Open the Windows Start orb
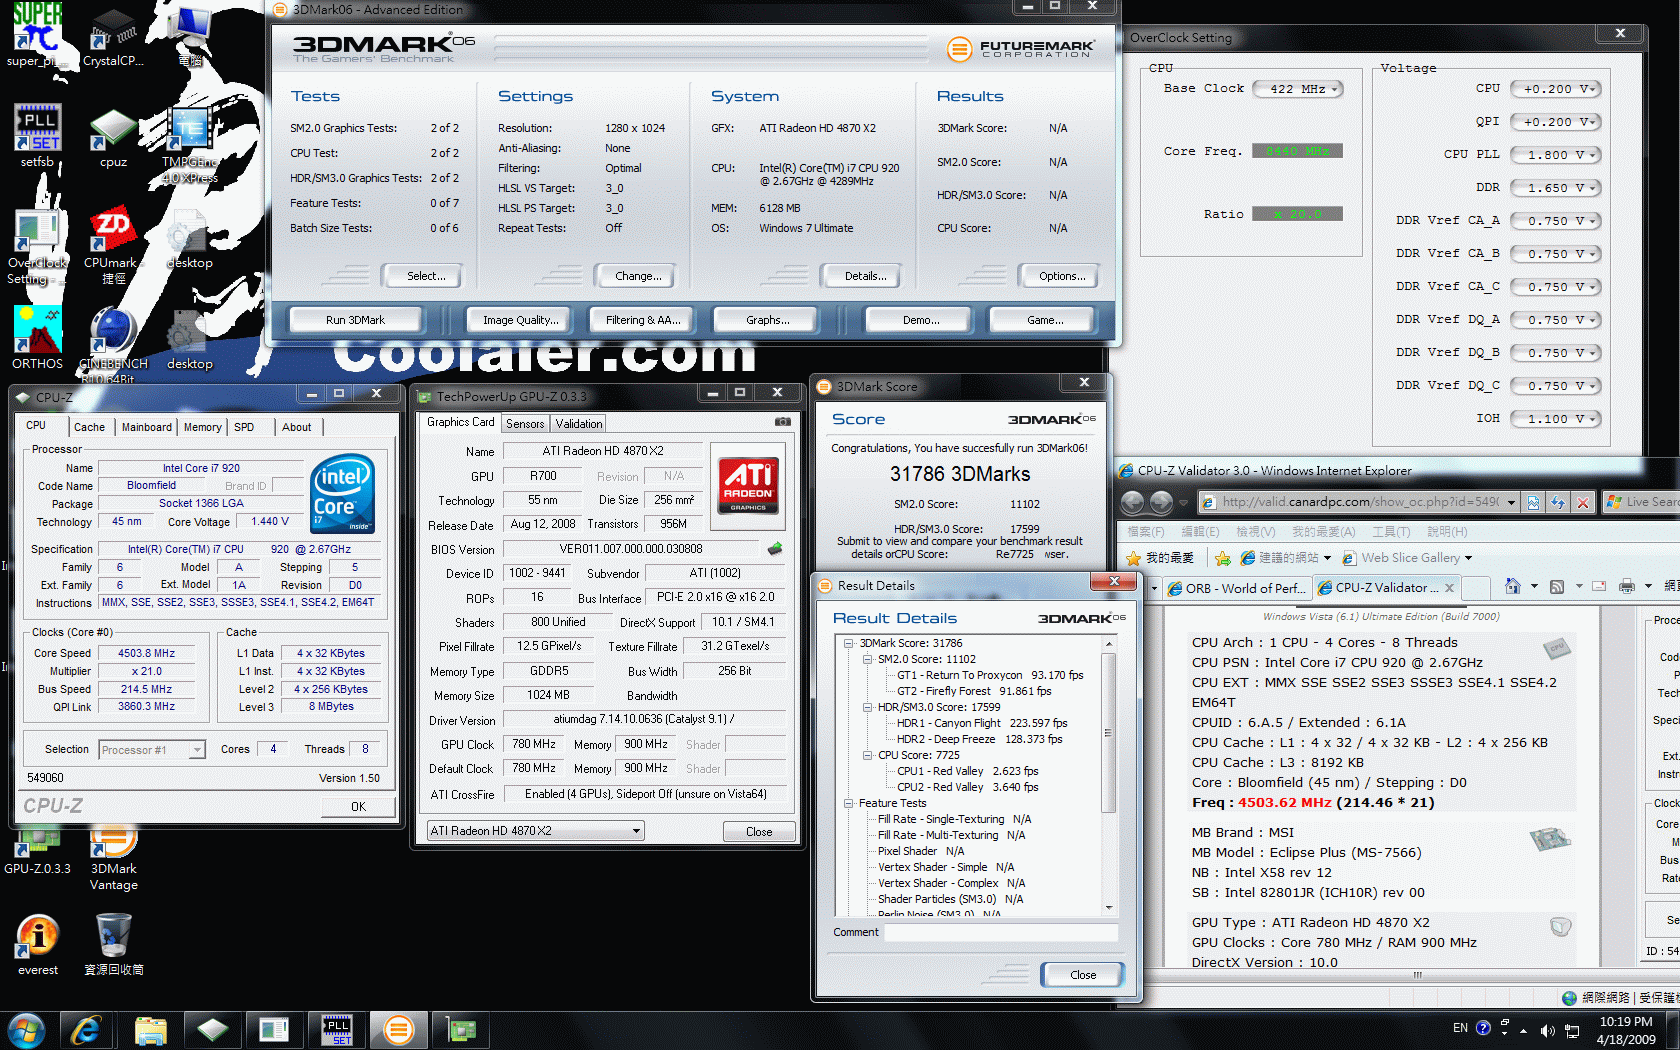The image size is (1680, 1050). (x=26, y=1029)
